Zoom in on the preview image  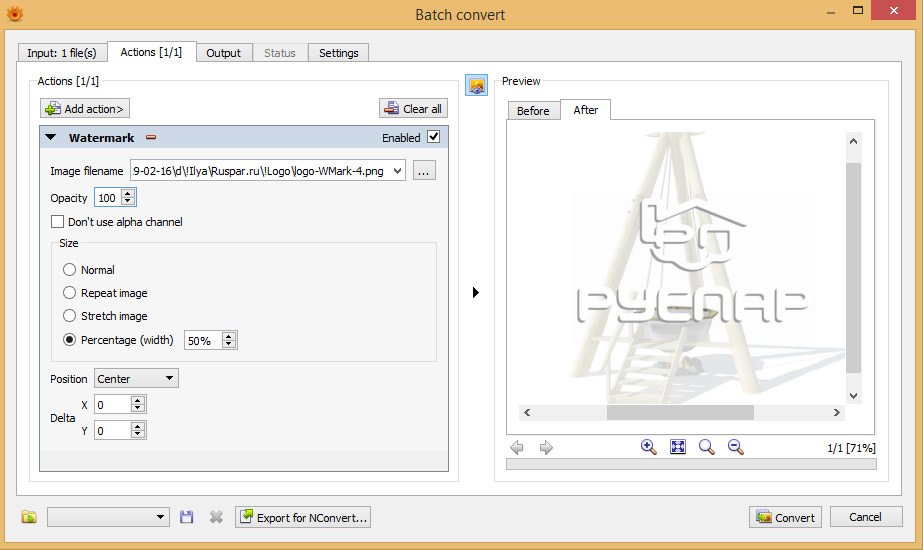pyautogui.click(x=649, y=447)
